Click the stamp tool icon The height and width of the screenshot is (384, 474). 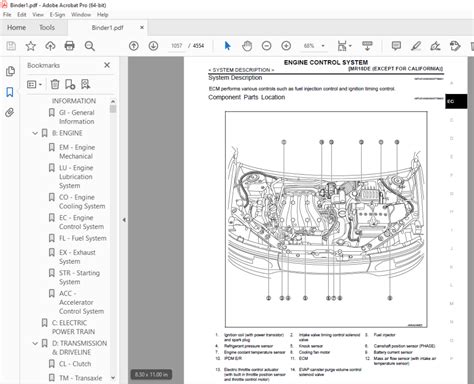pyautogui.click(x=455, y=46)
